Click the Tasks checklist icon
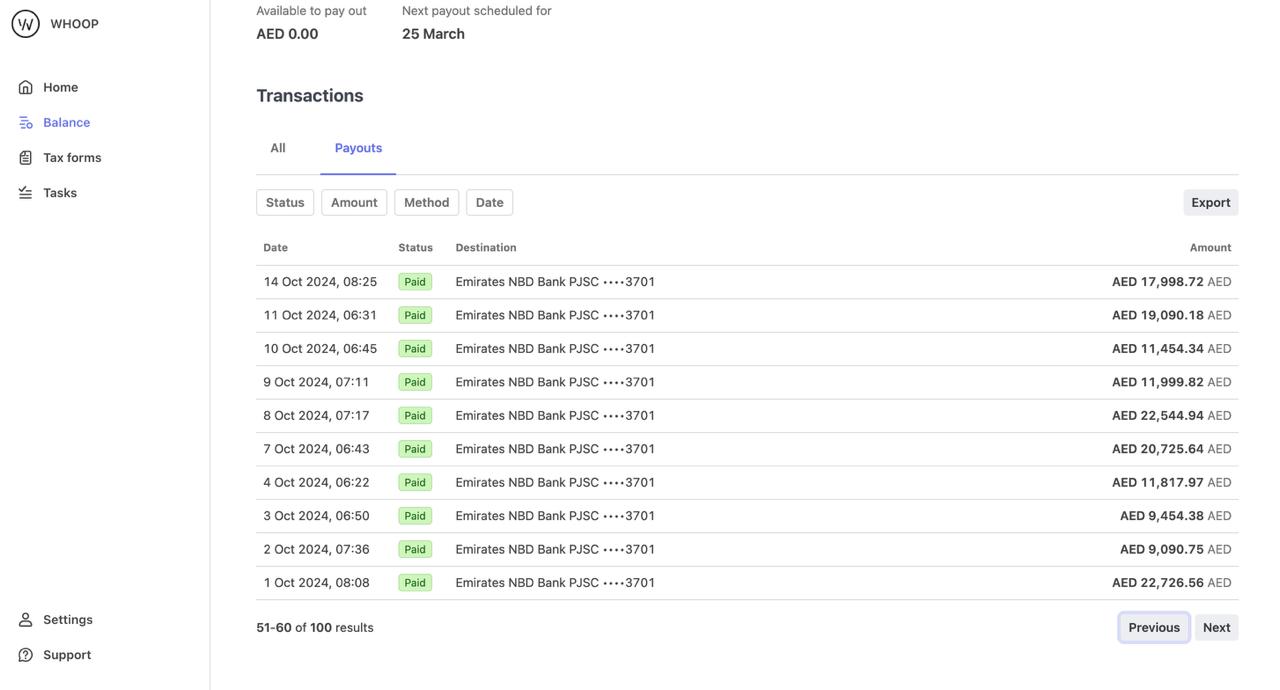This screenshot has width=1280, height=690. click(x=26, y=193)
